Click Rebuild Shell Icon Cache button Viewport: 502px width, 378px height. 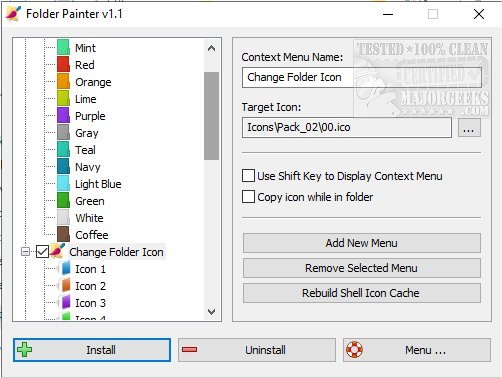point(362,293)
